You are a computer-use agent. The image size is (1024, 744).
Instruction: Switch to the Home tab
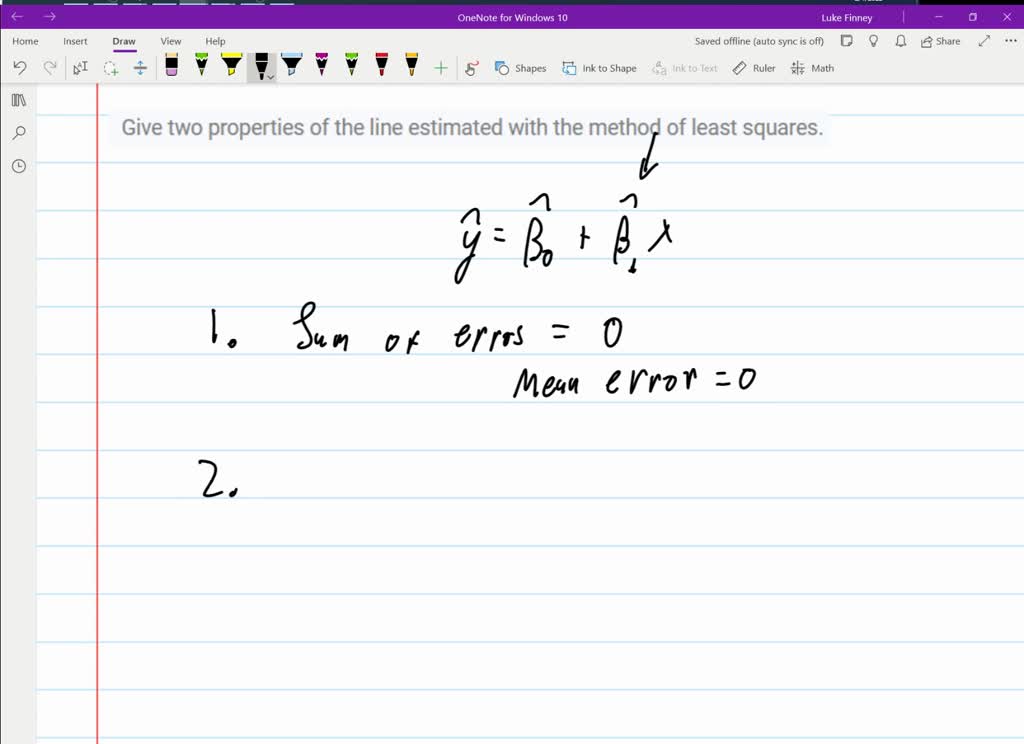tap(24, 41)
